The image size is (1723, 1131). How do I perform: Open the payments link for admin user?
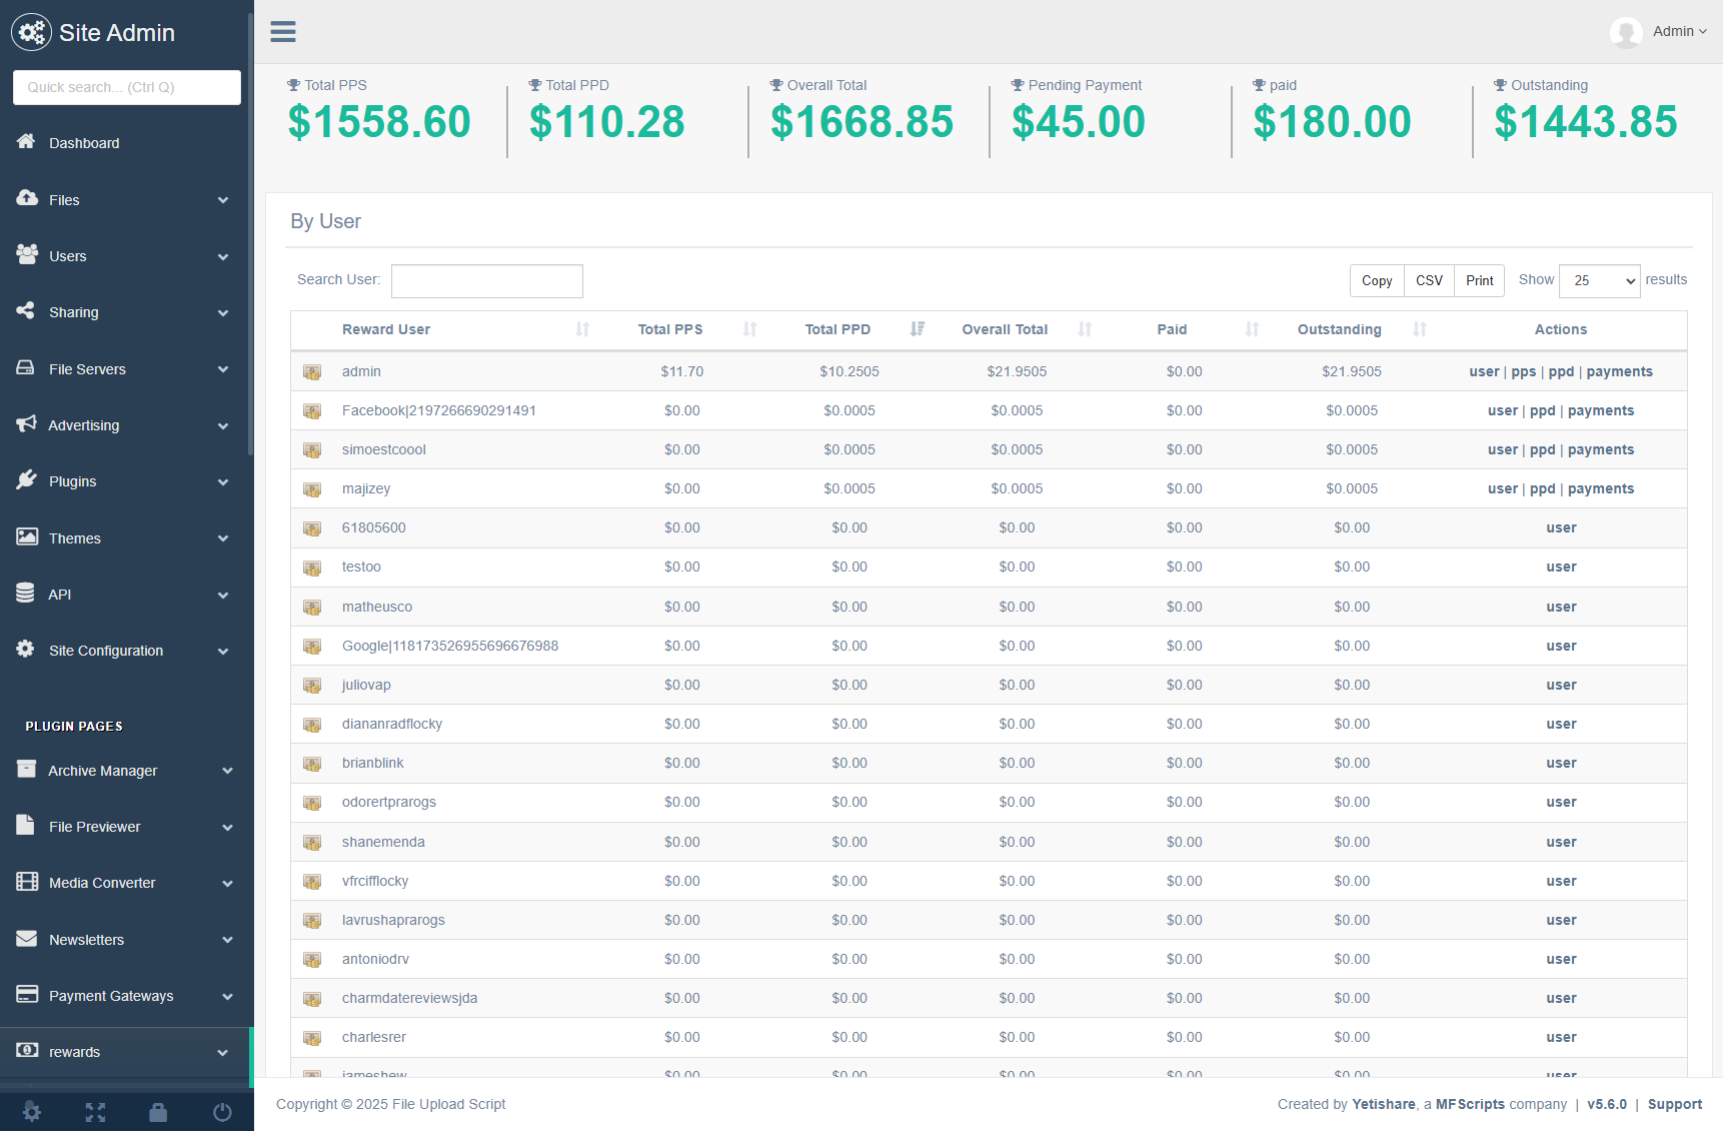pos(1619,372)
